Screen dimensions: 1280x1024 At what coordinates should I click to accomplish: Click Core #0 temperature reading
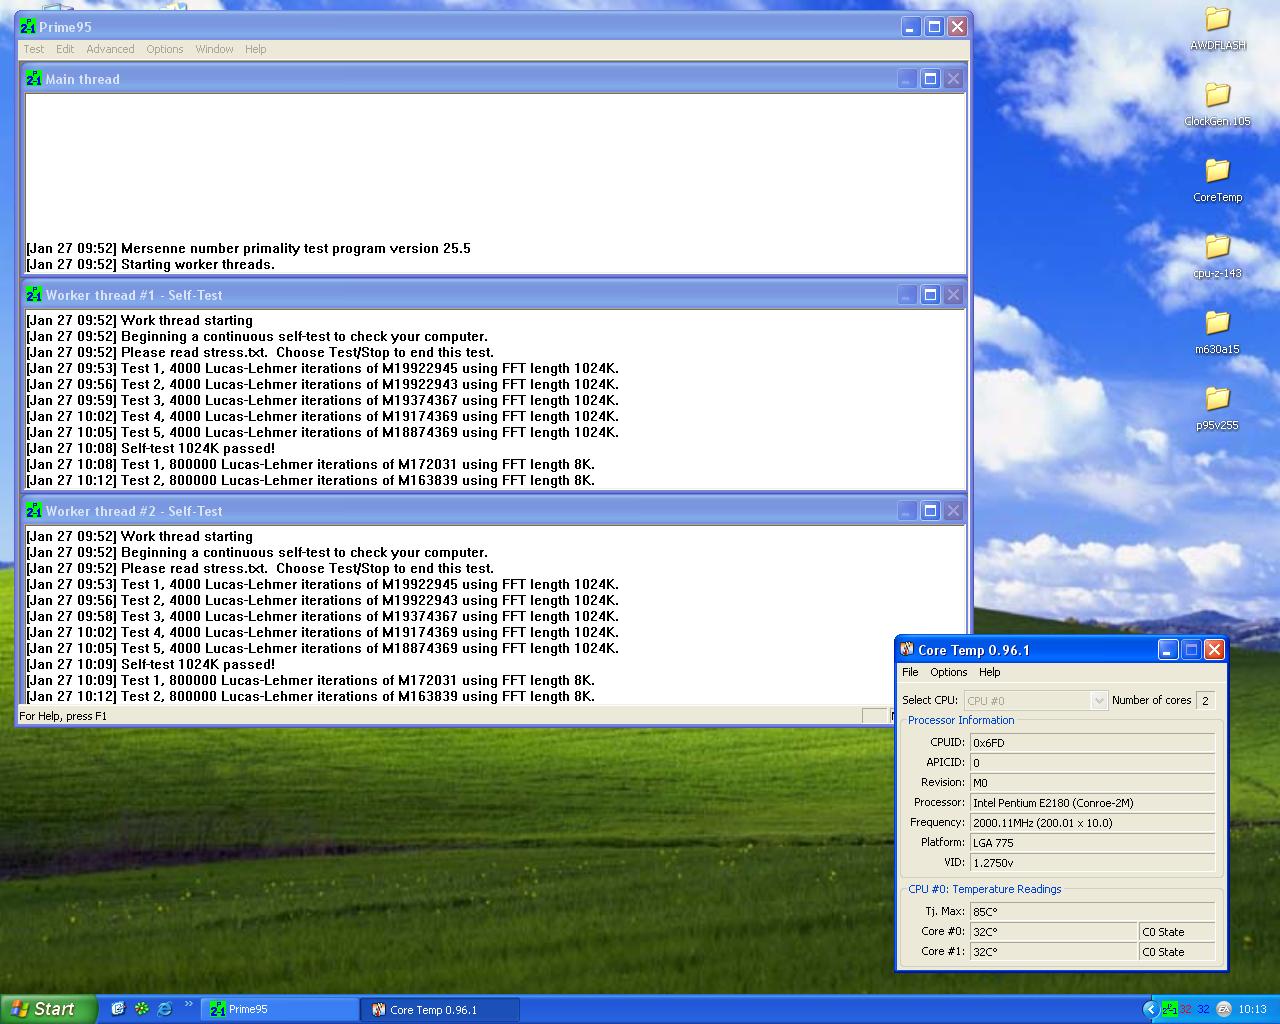point(1053,932)
